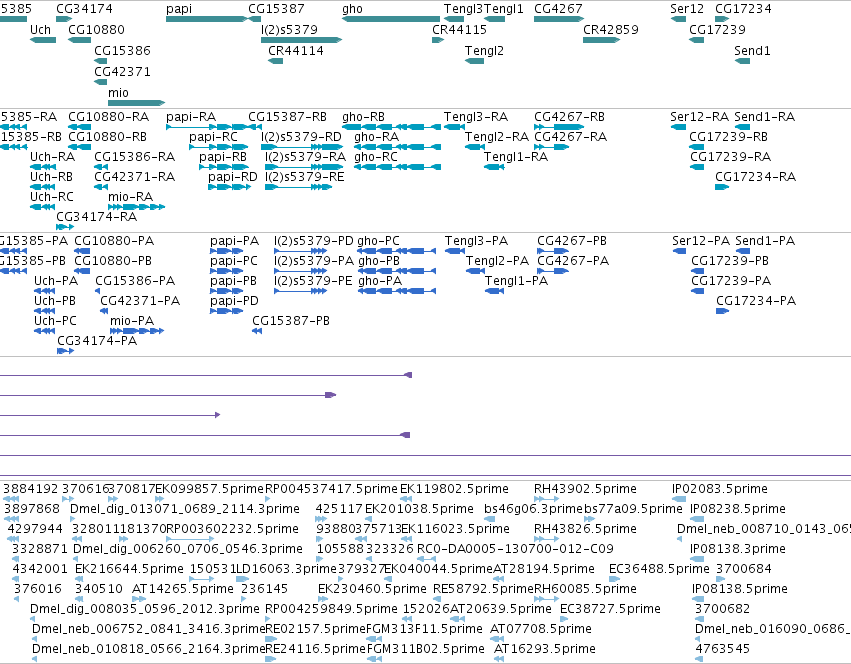Click the CG4267 gene label
This screenshot has height=664, width=851.
click(x=558, y=9)
